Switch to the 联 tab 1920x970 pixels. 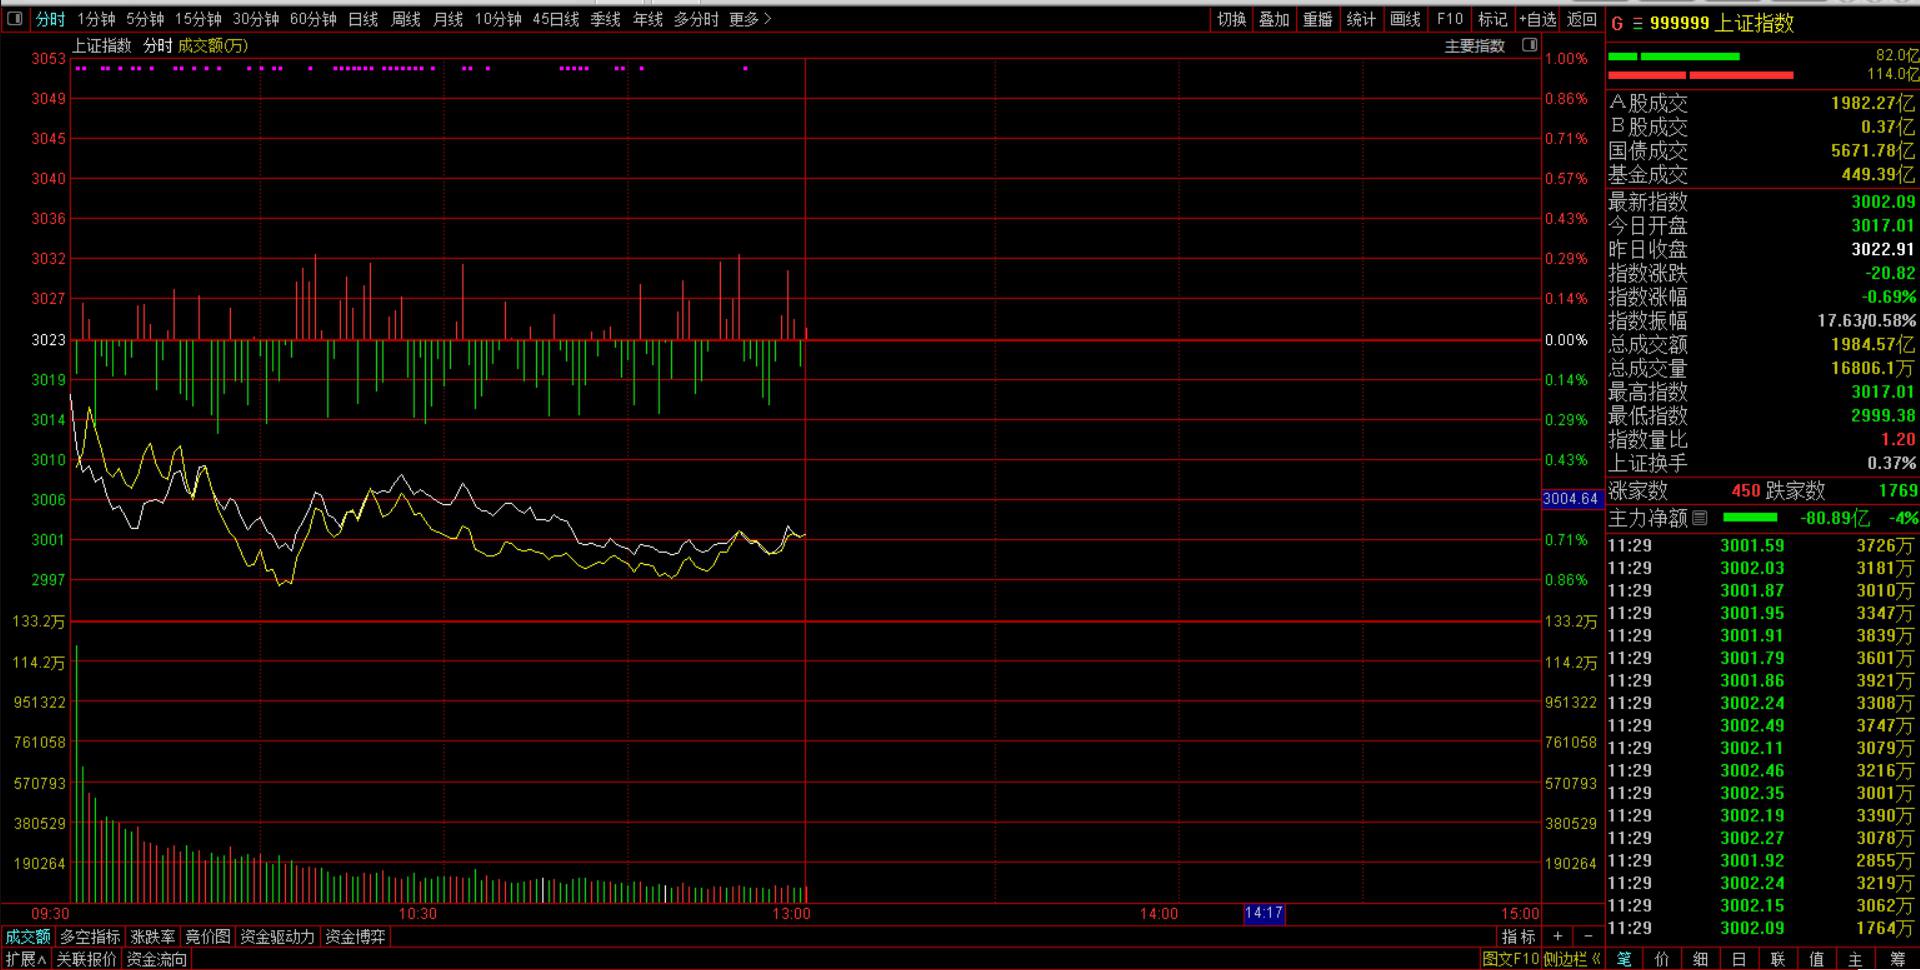[x=1778, y=959]
